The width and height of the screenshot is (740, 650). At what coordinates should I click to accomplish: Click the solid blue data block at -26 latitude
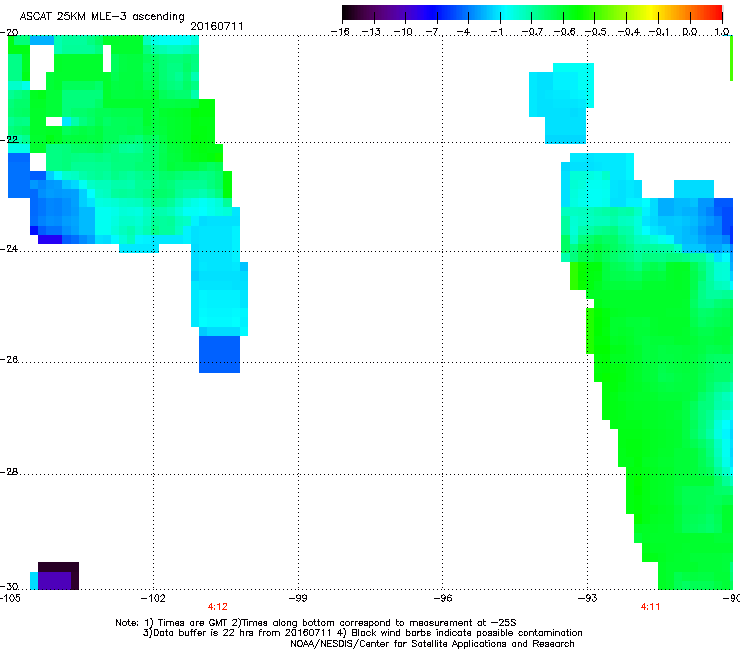point(219,354)
